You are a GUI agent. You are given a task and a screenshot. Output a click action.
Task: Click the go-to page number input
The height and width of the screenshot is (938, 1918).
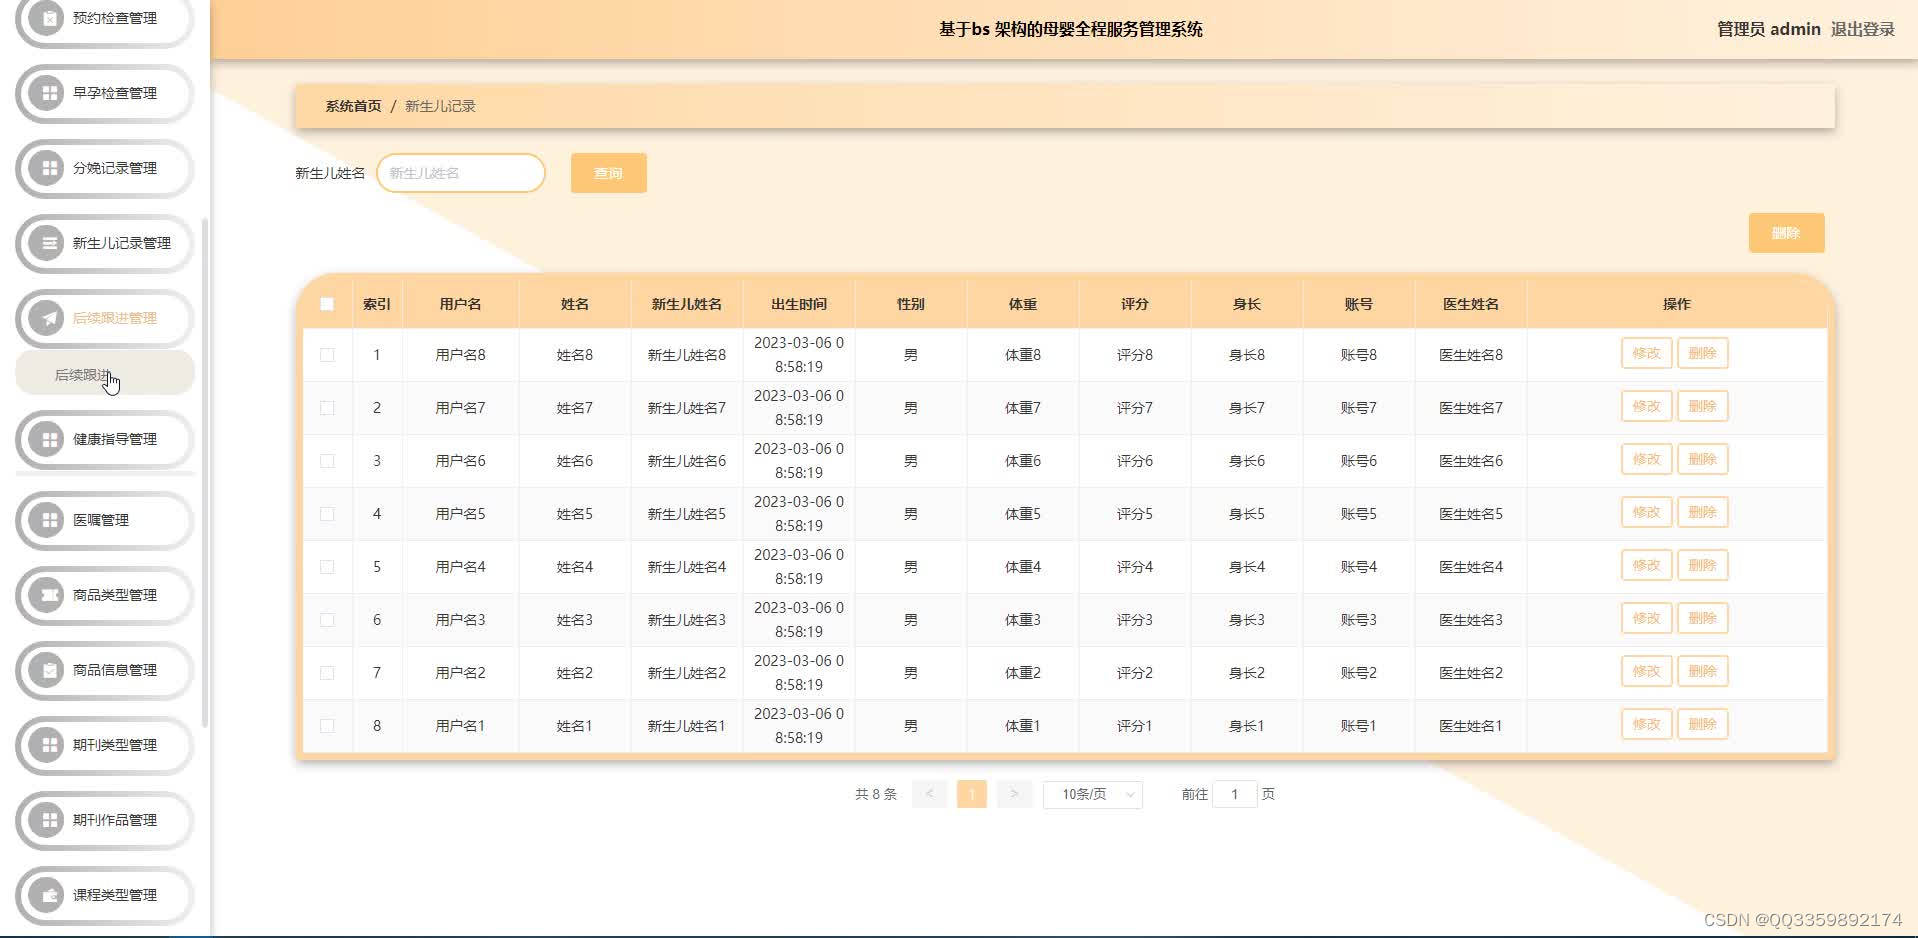click(x=1235, y=794)
